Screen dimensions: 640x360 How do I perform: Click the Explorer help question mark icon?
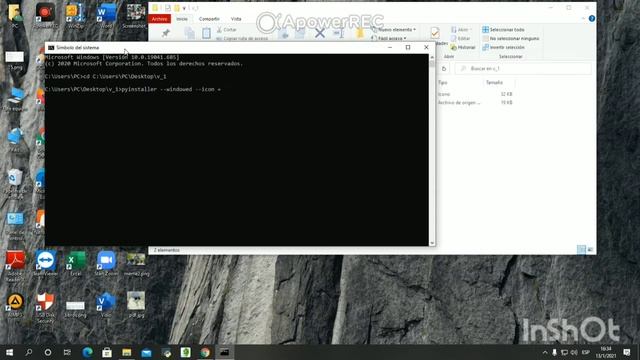[x=591, y=19]
